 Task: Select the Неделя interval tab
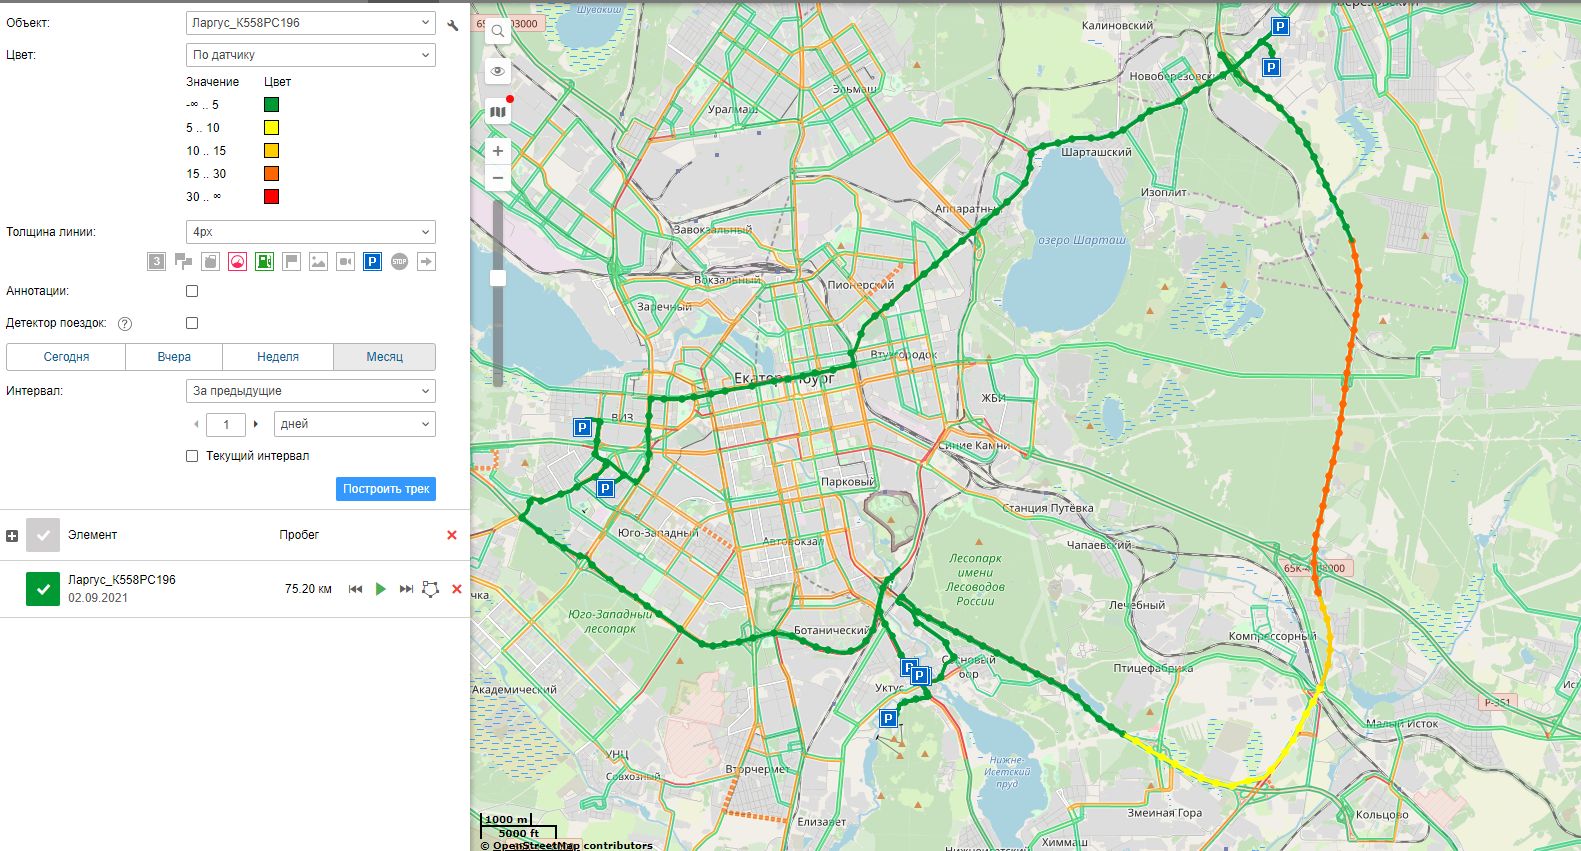[x=278, y=357]
